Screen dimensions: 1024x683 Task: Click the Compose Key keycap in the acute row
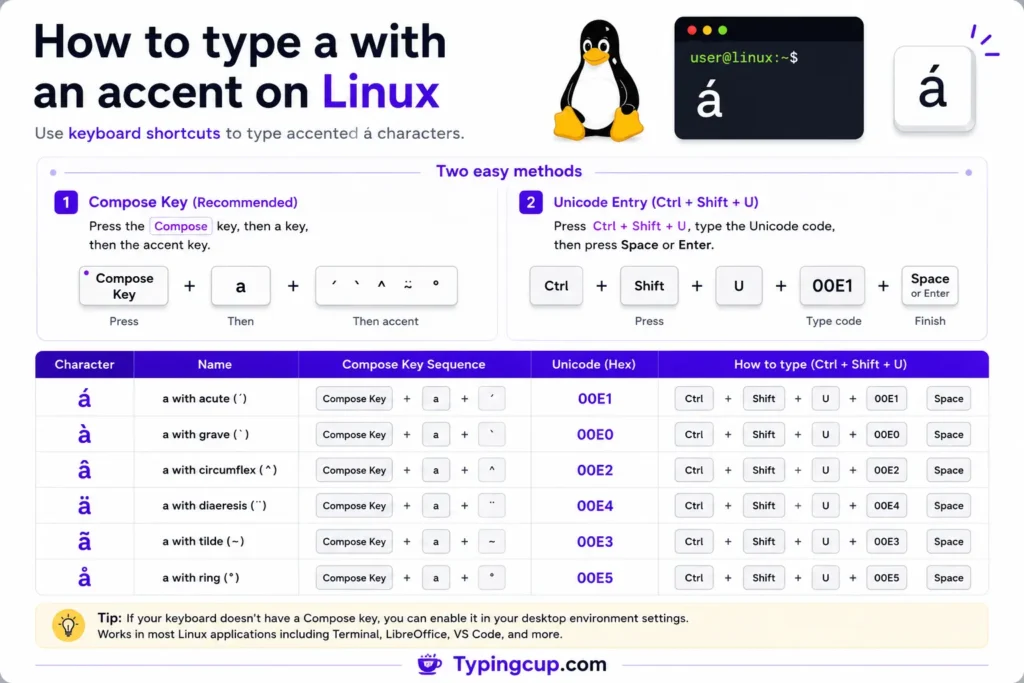click(354, 398)
